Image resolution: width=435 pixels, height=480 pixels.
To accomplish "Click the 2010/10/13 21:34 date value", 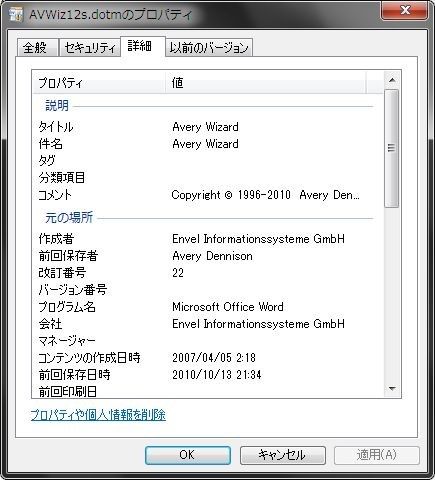I will [x=217, y=375].
